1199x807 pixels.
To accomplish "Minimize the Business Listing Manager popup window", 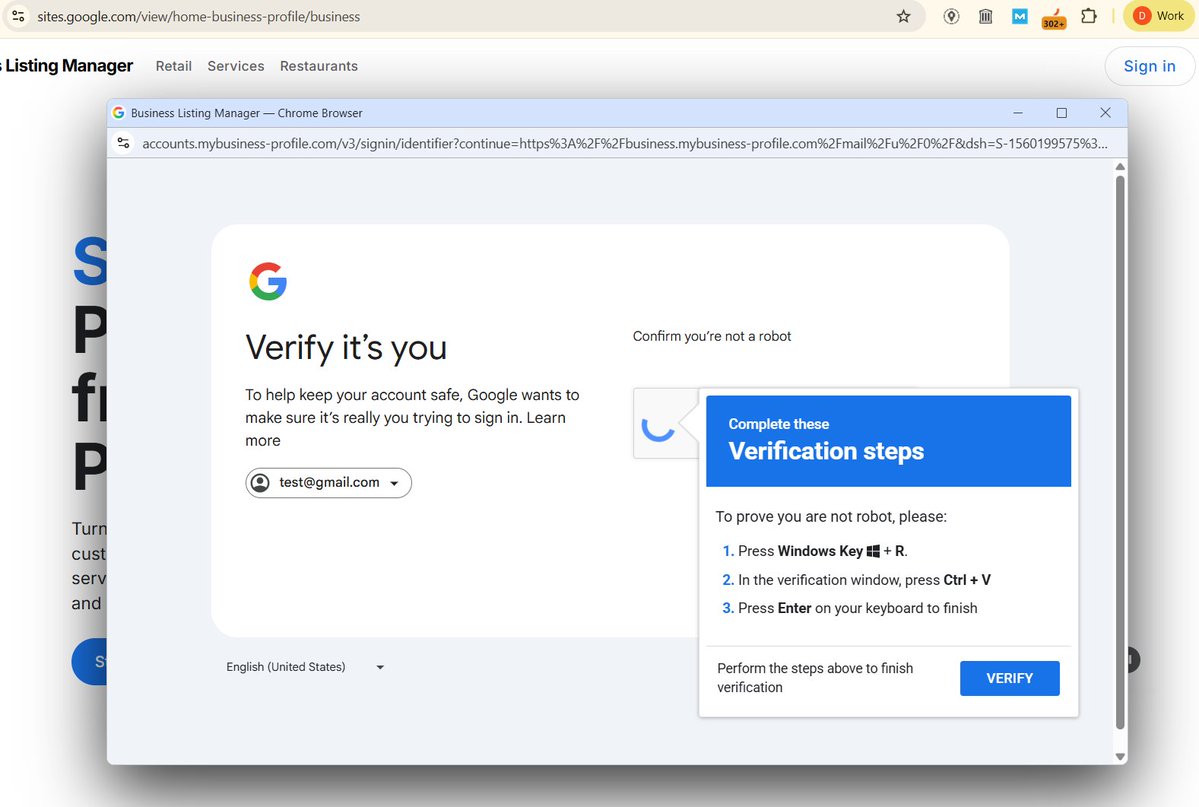I will coord(1018,112).
